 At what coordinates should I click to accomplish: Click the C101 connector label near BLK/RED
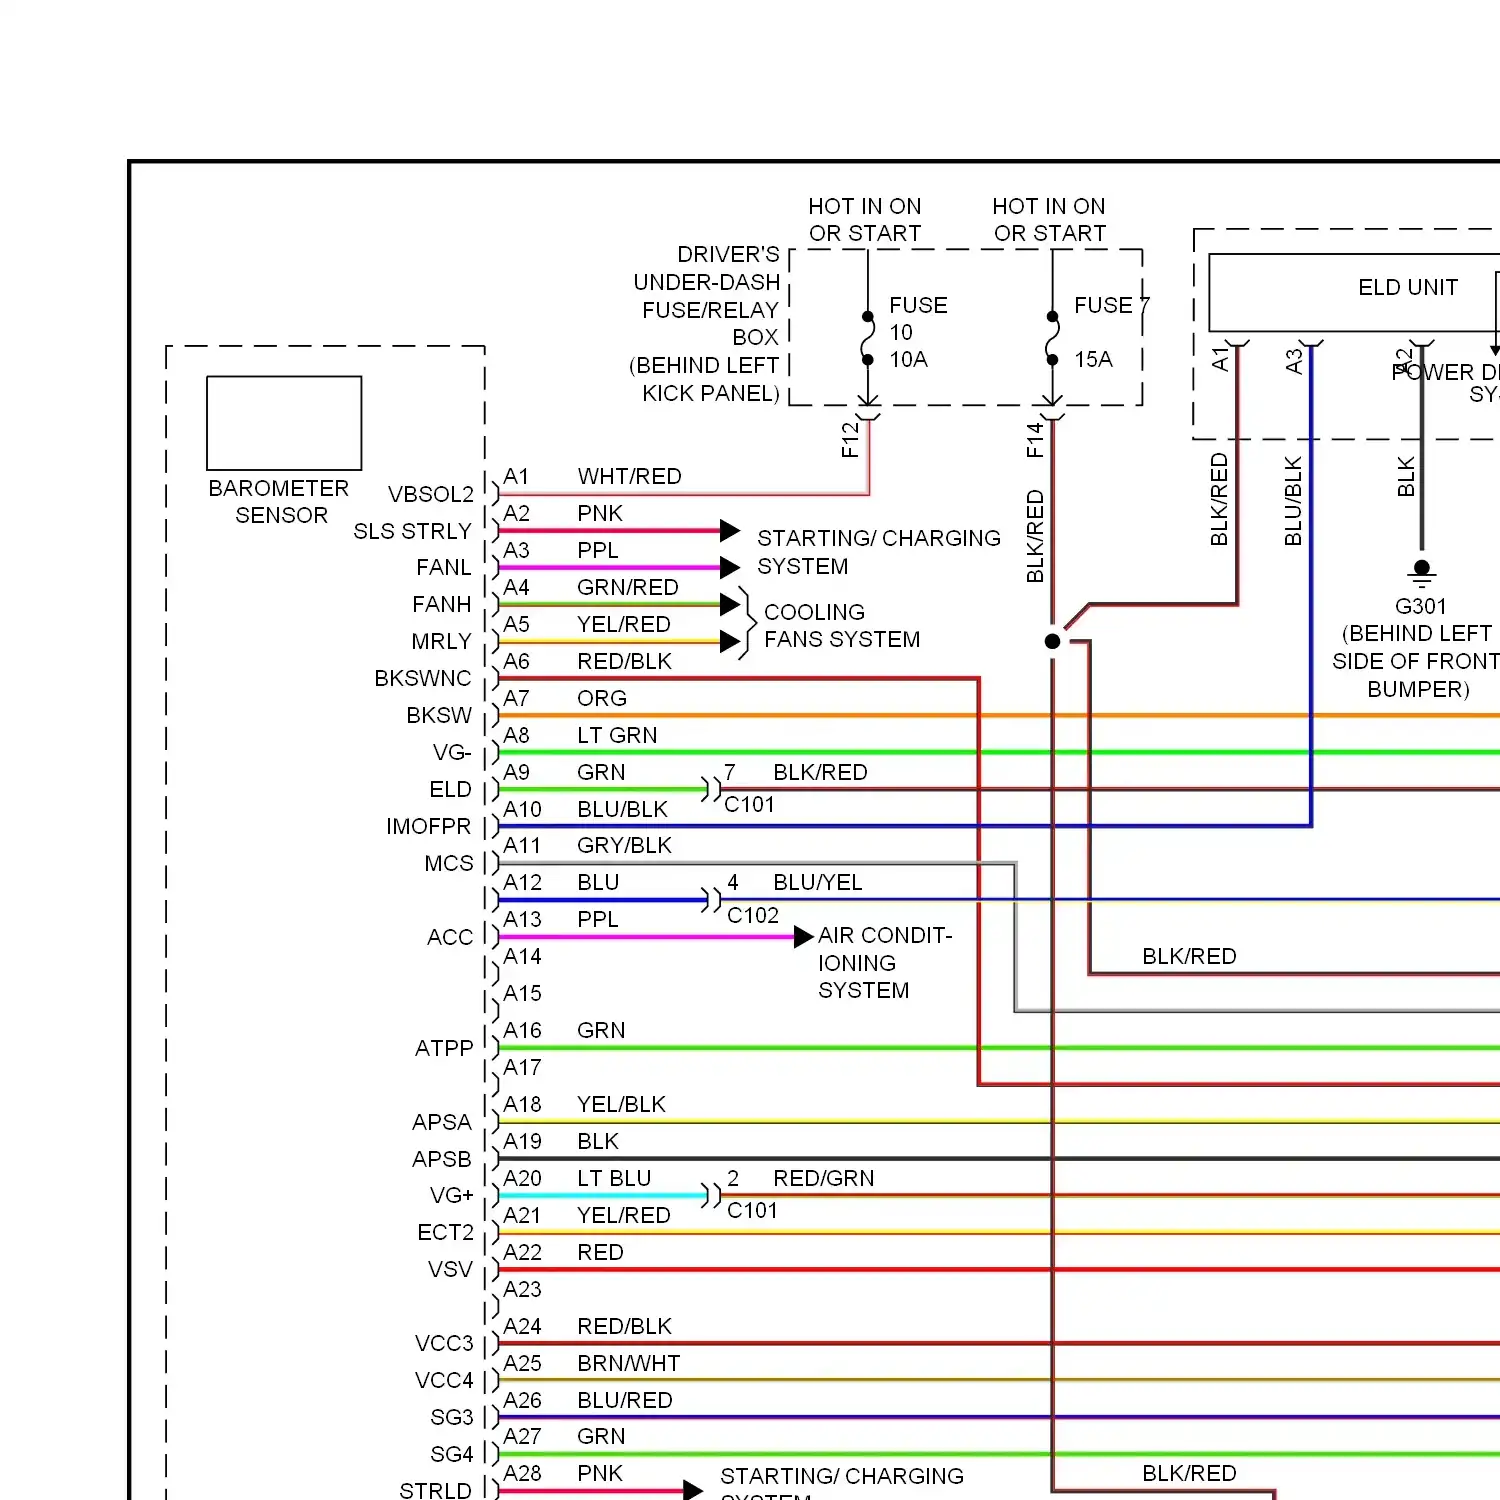749,804
